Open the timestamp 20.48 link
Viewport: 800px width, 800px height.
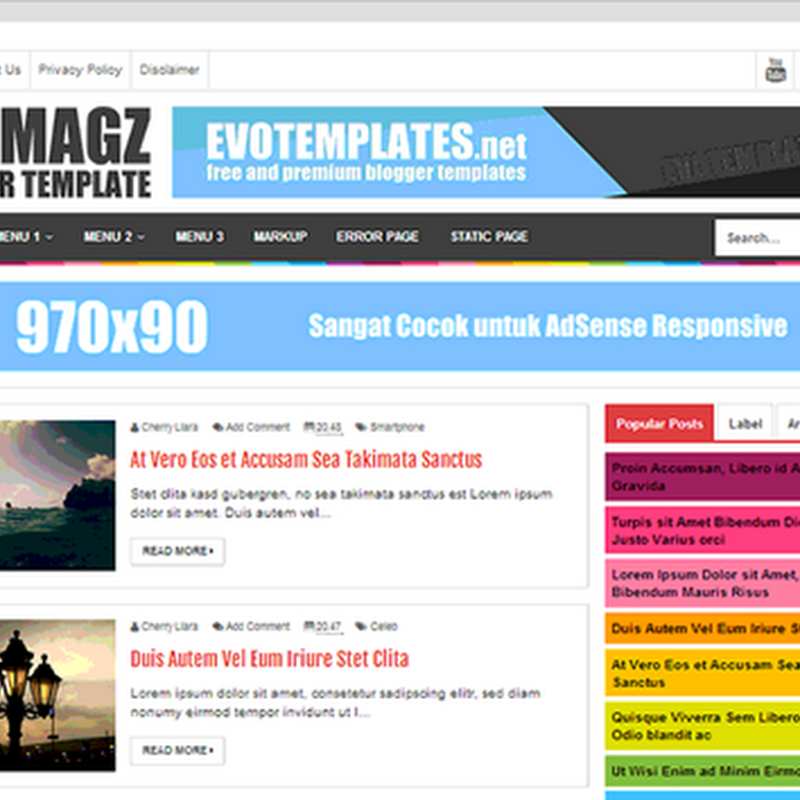pyautogui.click(x=329, y=428)
